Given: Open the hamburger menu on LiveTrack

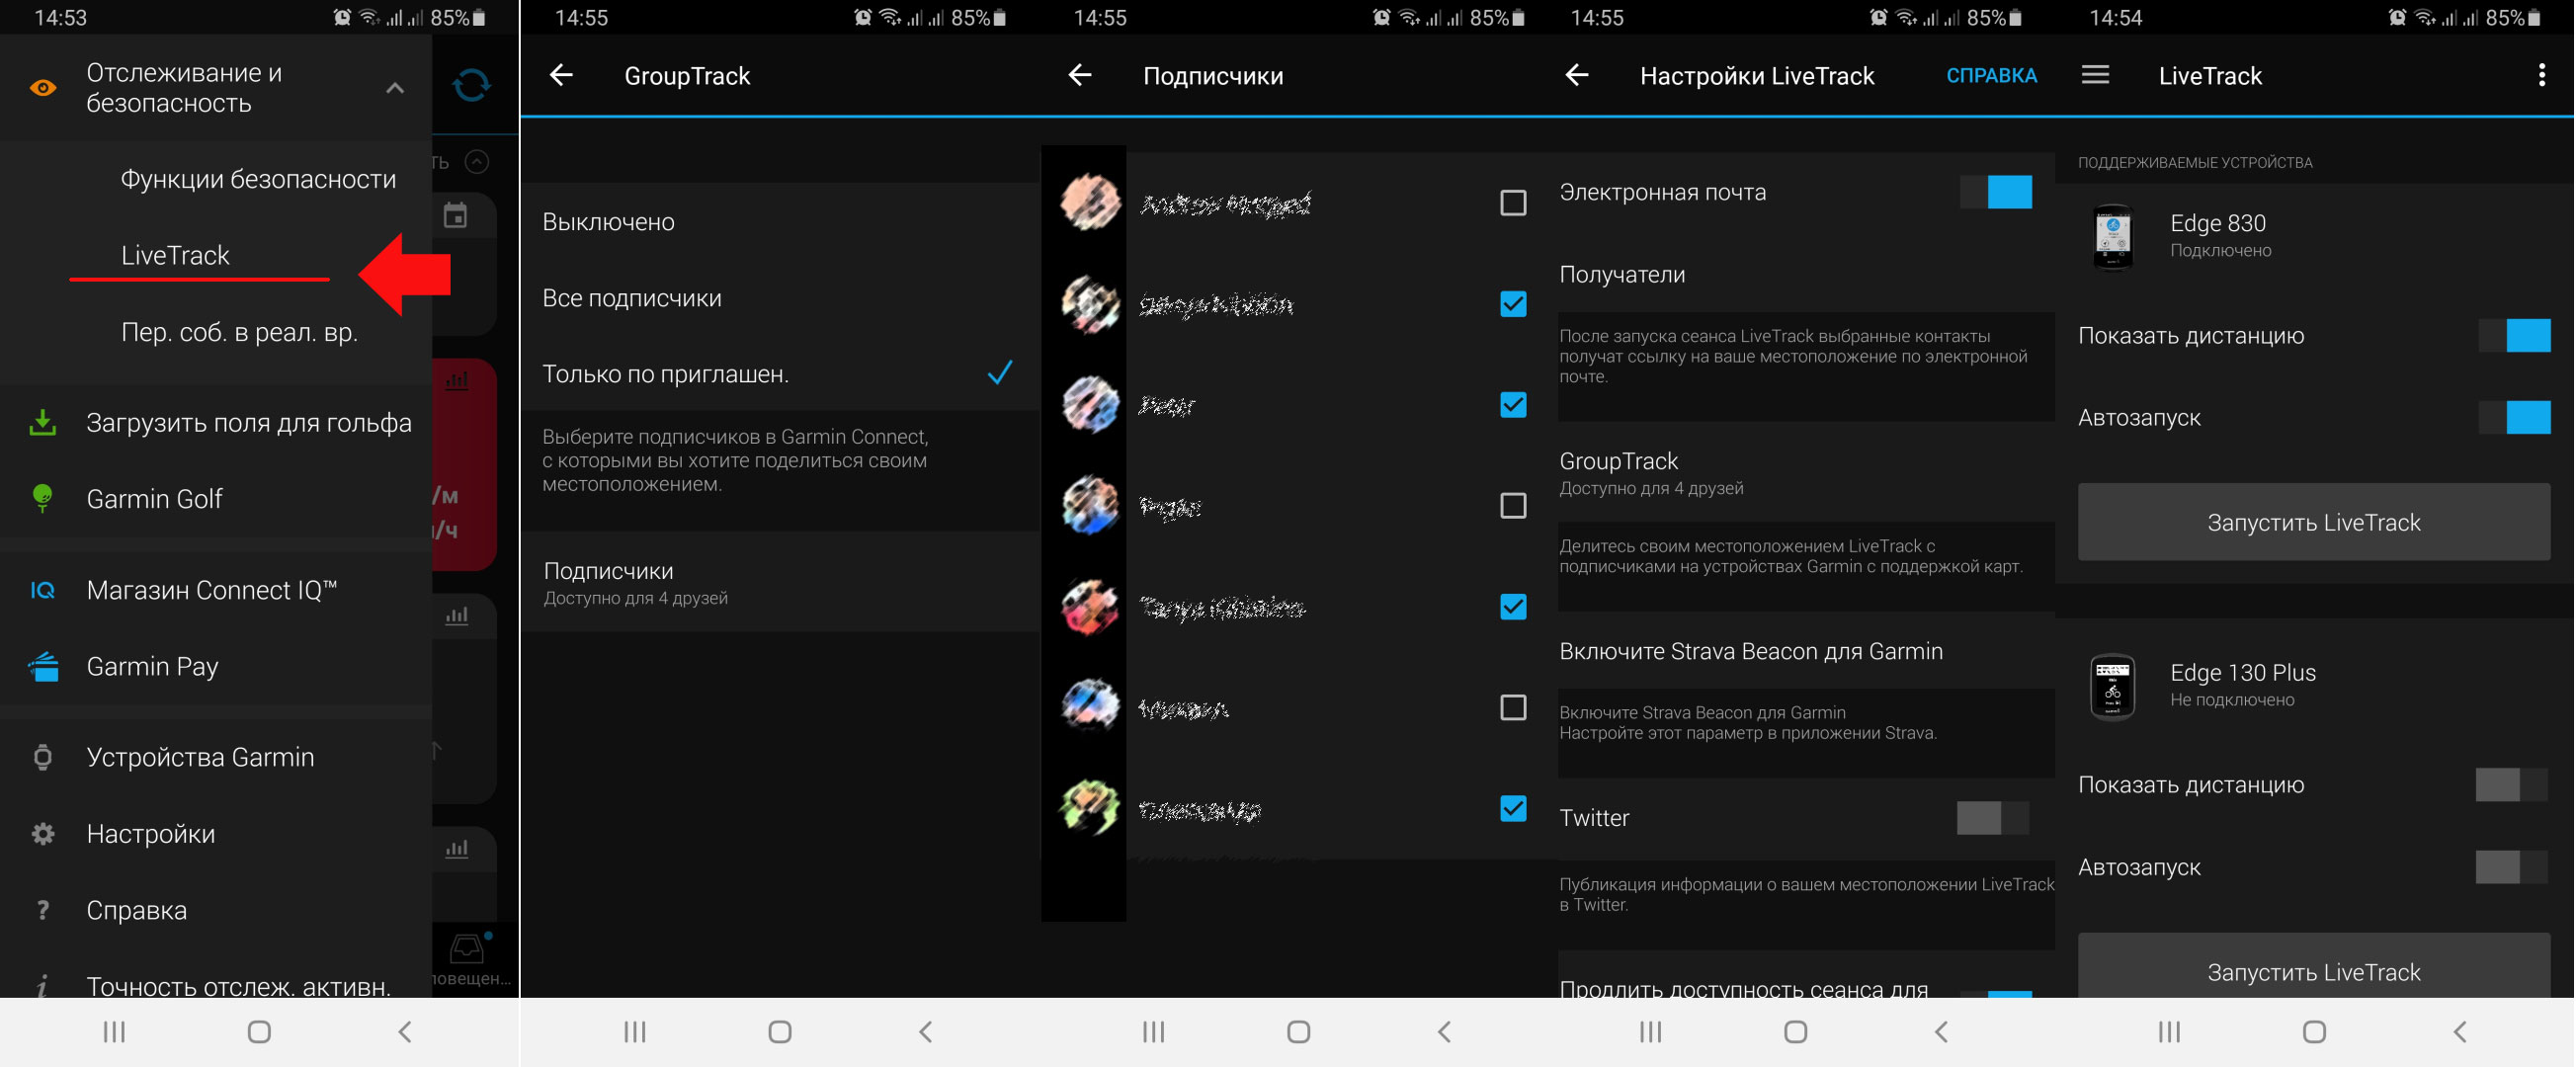Looking at the screenshot, I should coord(2095,75).
